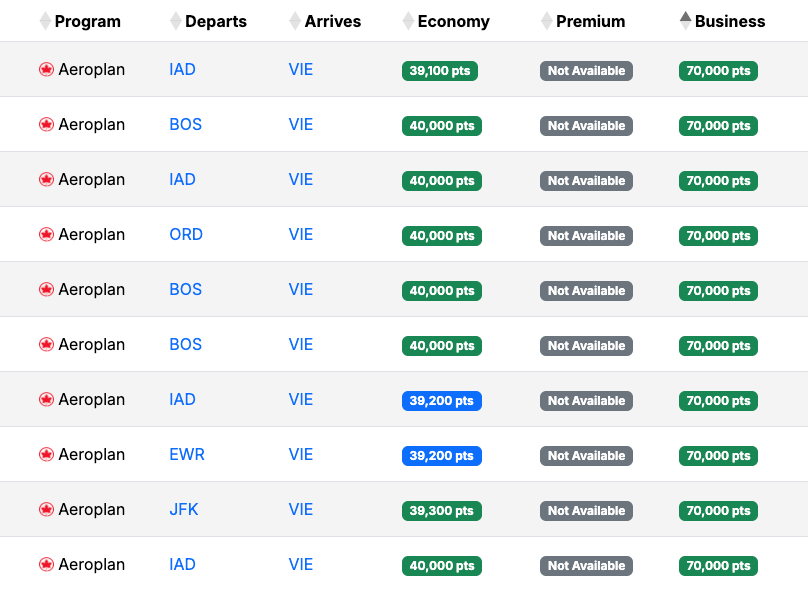Select the Aeroplan logo on the ORD row

coord(47,234)
